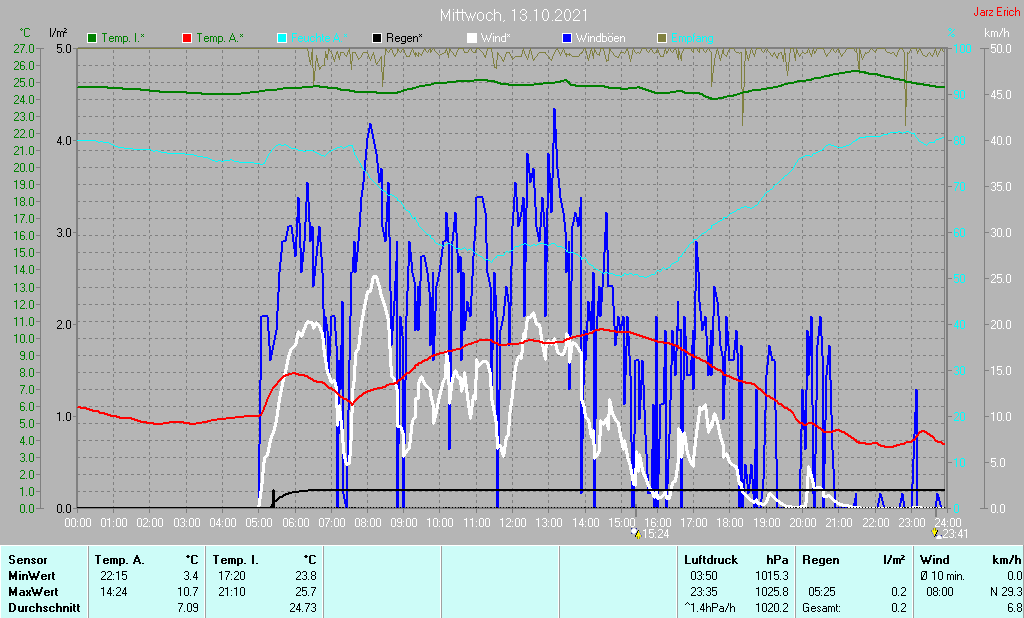
Task: Click the moonrise icon at 15:24
Action: (637, 534)
